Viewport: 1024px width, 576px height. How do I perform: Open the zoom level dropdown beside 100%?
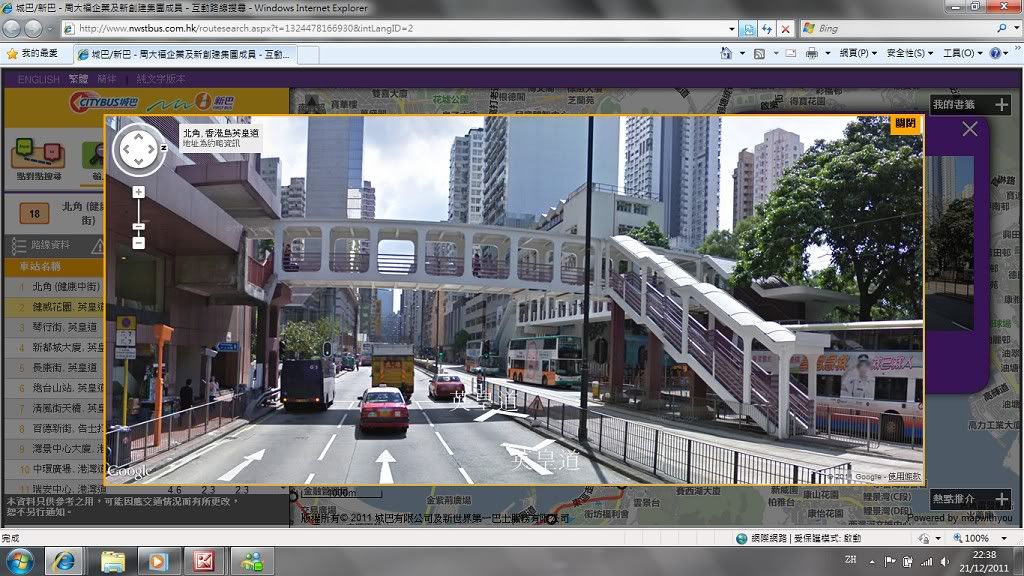coord(1004,538)
